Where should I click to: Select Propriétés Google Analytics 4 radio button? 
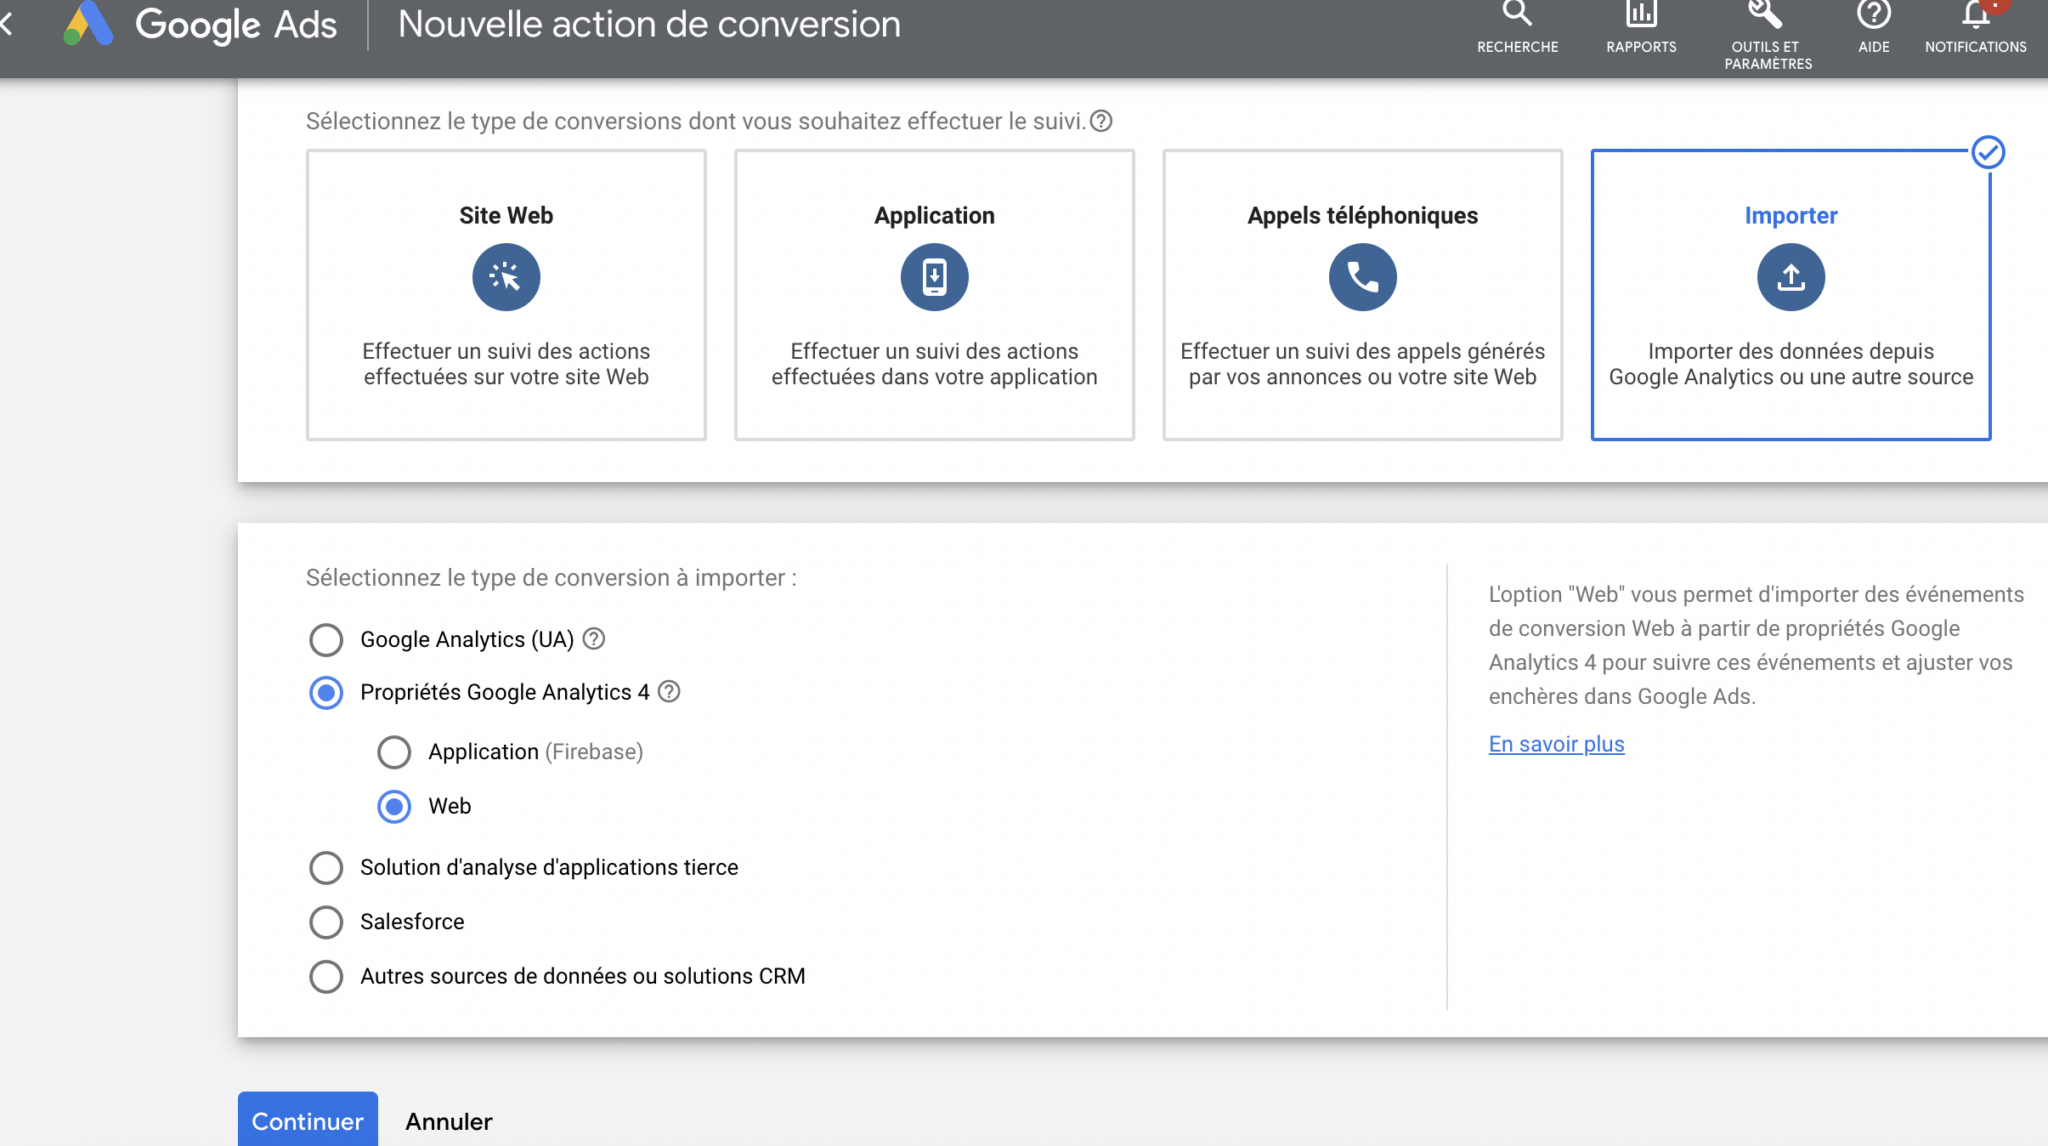326,692
